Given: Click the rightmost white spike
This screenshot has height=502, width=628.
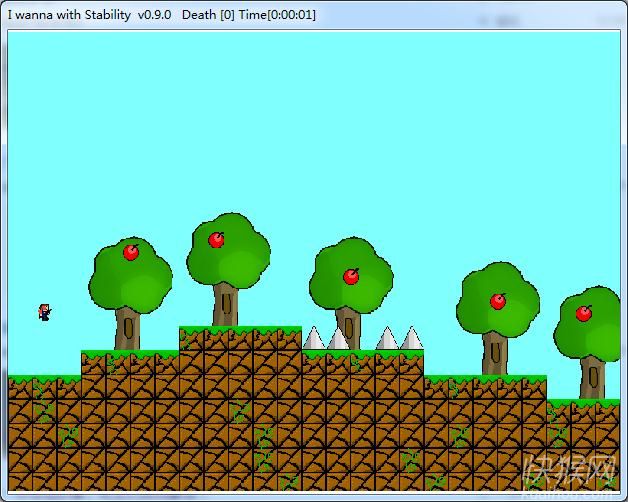Looking at the screenshot, I should click(412, 338).
